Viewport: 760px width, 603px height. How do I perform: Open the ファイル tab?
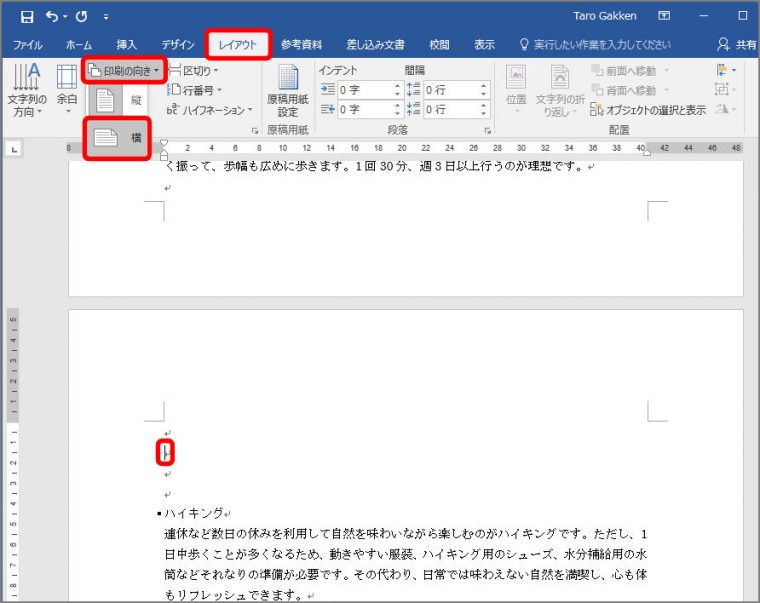click(x=28, y=45)
